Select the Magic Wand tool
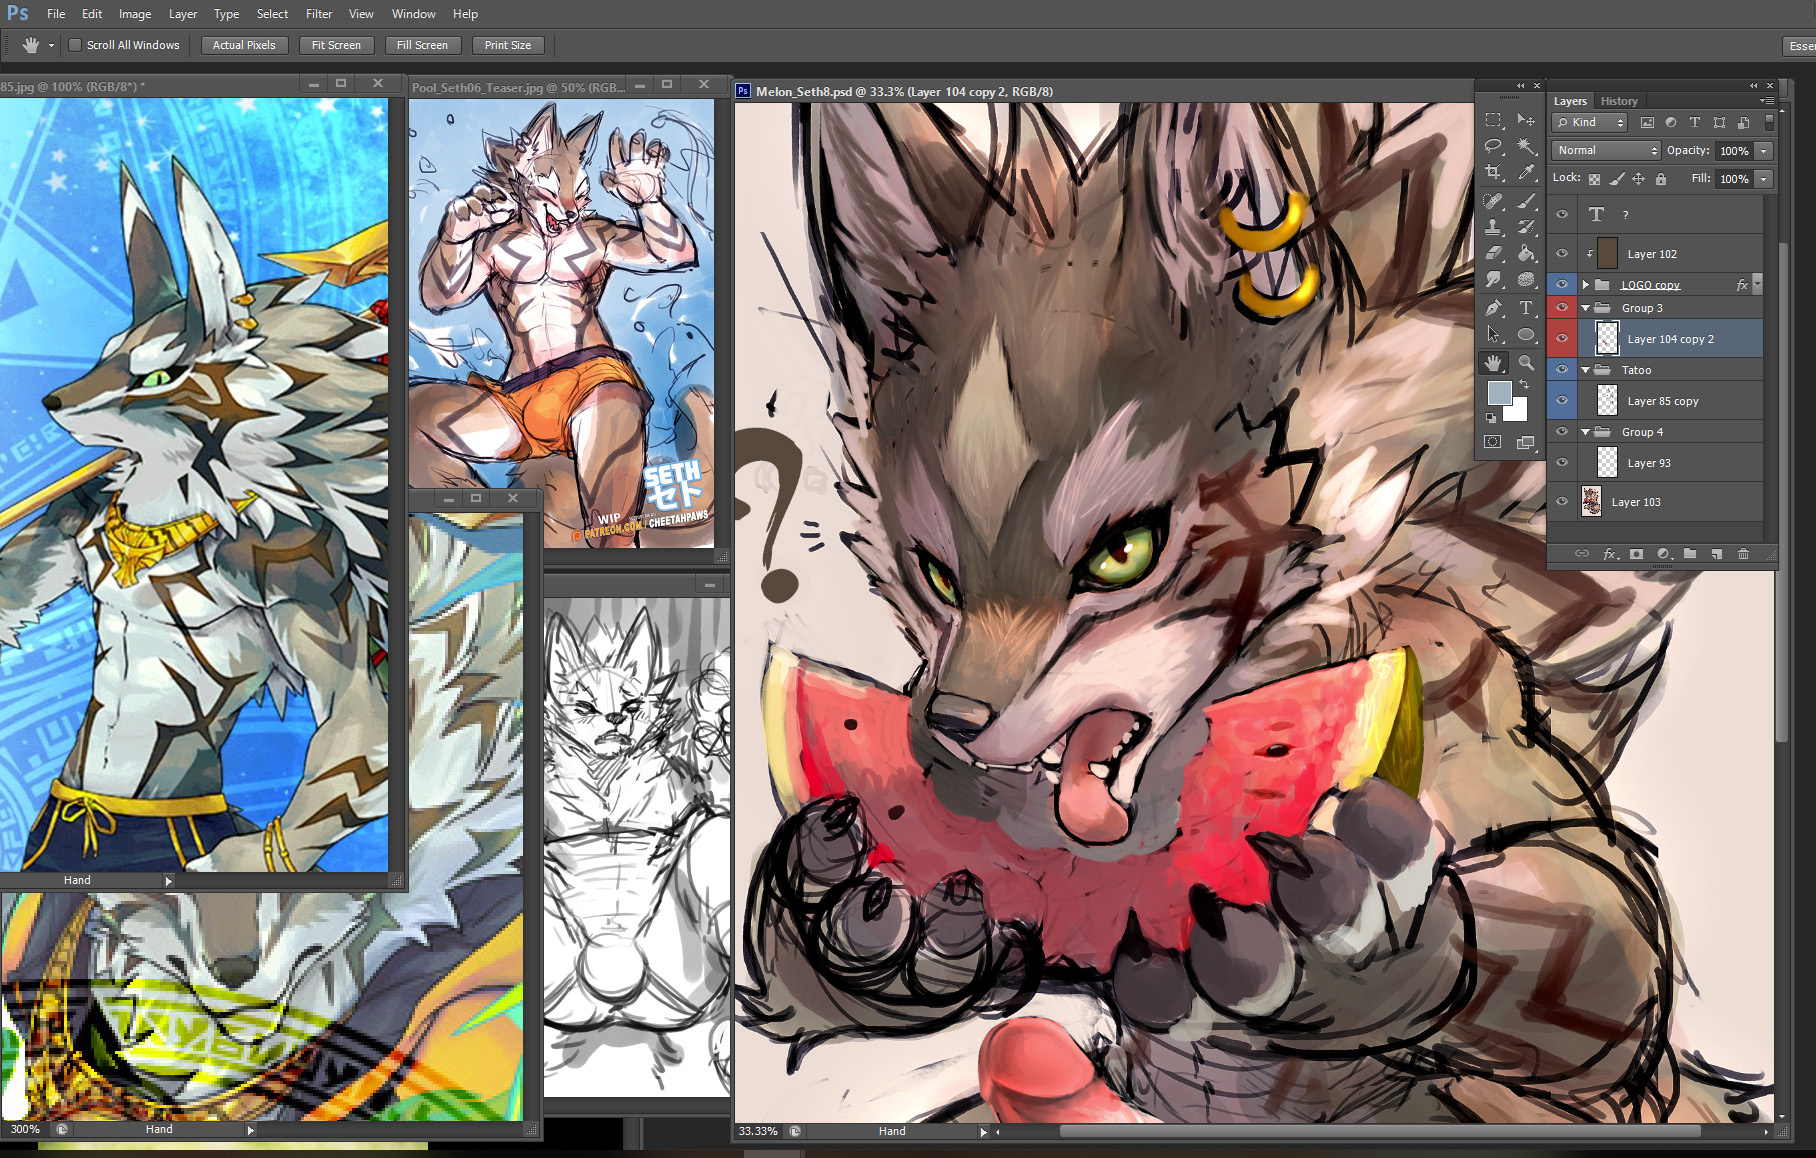 click(x=1526, y=146)
